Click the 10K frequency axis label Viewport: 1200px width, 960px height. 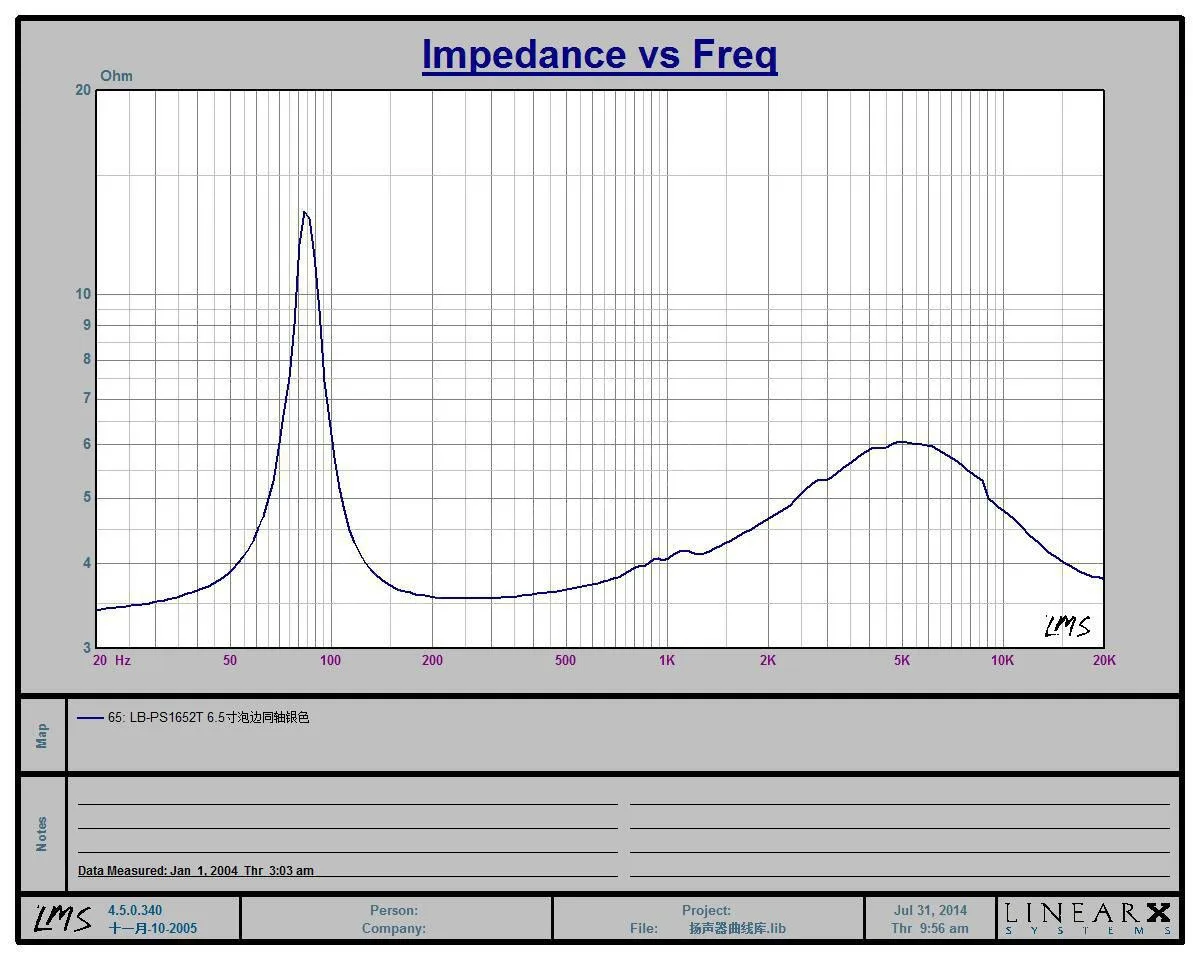[1002, 660]
